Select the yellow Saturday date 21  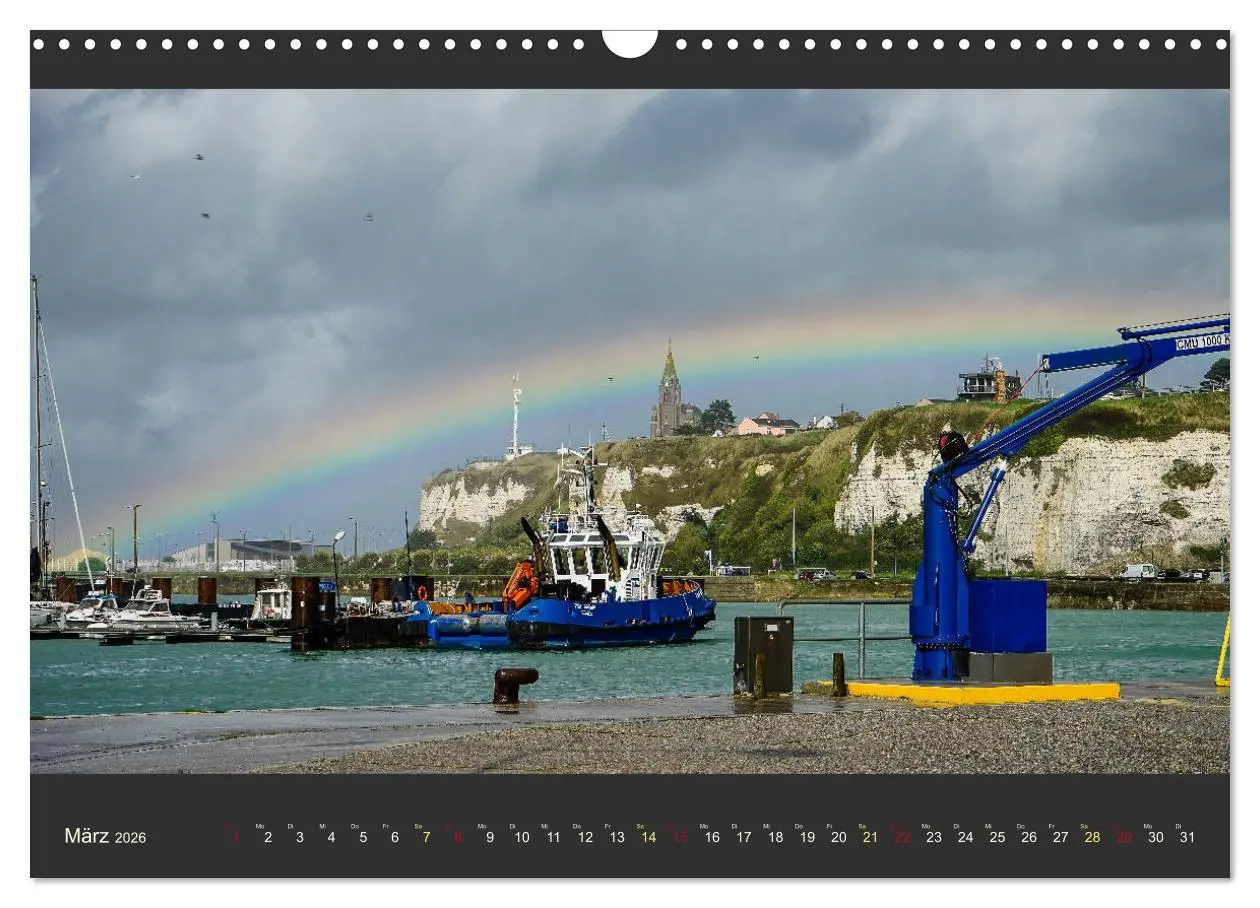point(870,837)
